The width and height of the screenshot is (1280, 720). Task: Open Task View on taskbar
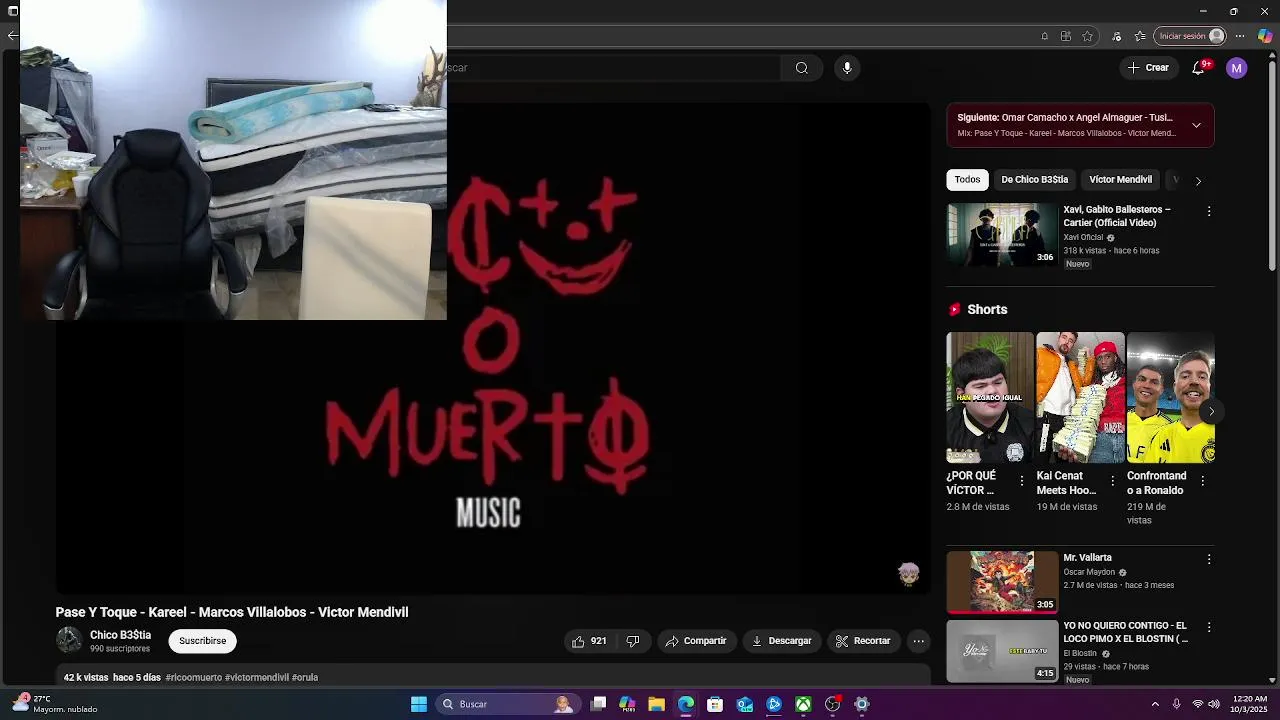click(x=598, y=704)
